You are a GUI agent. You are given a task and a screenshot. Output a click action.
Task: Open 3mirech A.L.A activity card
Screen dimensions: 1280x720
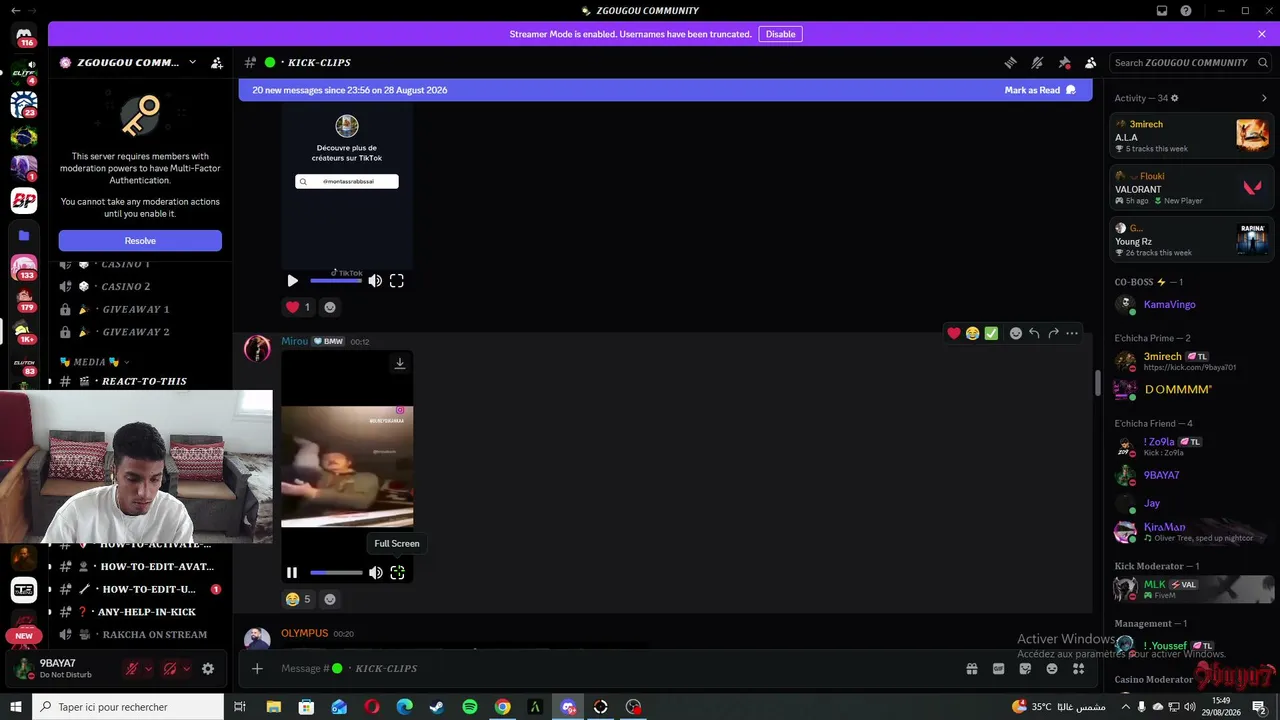pos(1192,136)
